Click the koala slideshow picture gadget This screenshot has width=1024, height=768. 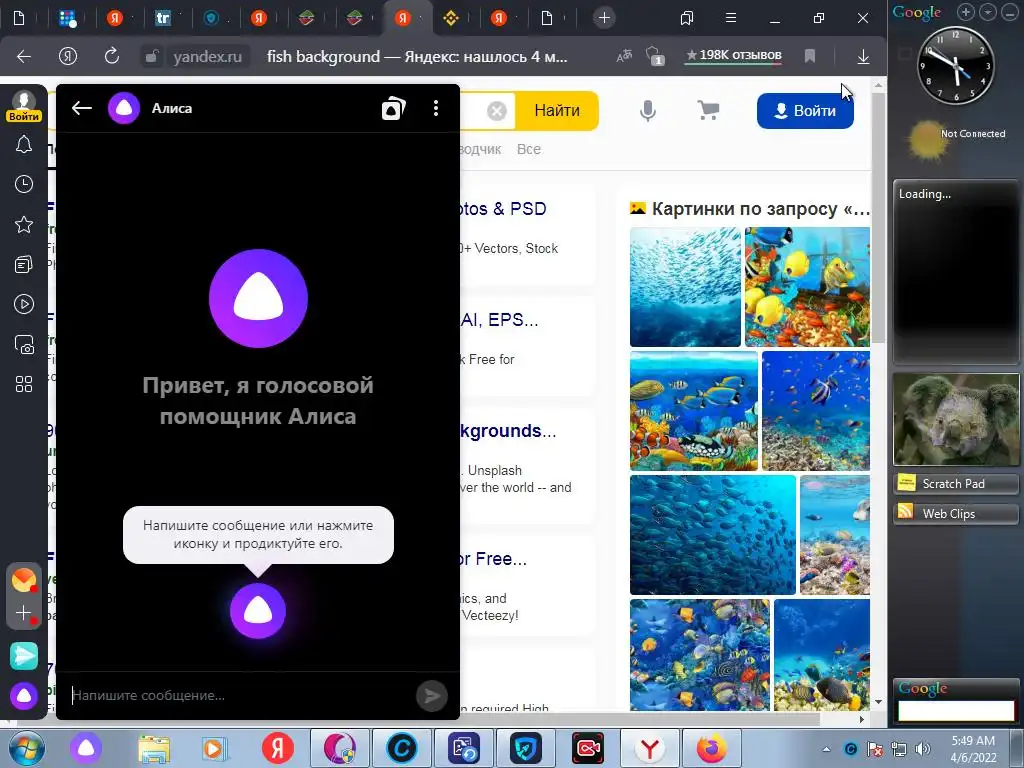(x=956, y=419)
